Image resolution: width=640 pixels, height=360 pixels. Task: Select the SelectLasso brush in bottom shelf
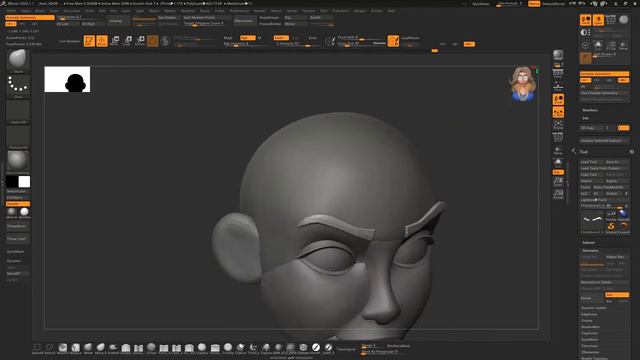pos(49,347)
